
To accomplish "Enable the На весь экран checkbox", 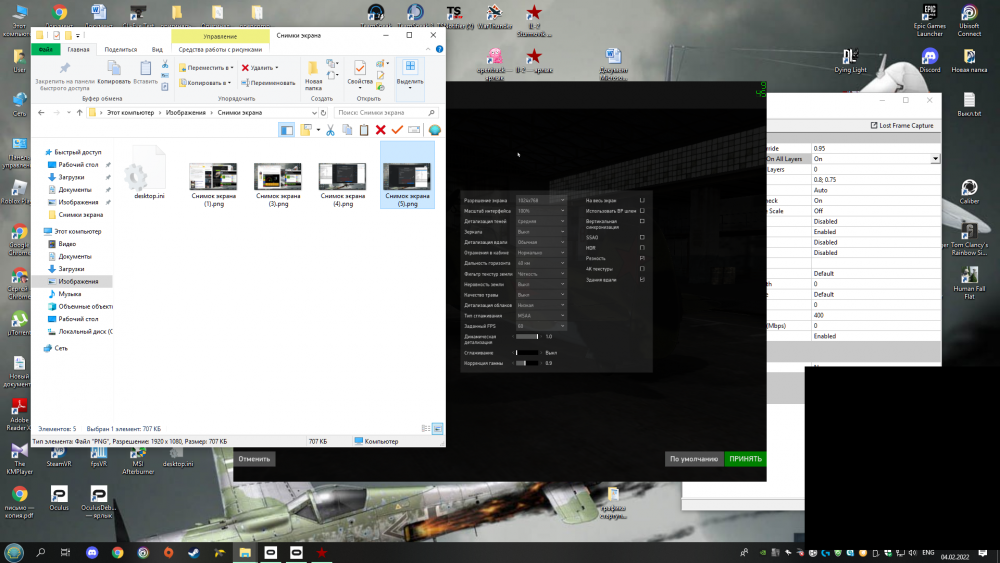I will pos(642,200).
